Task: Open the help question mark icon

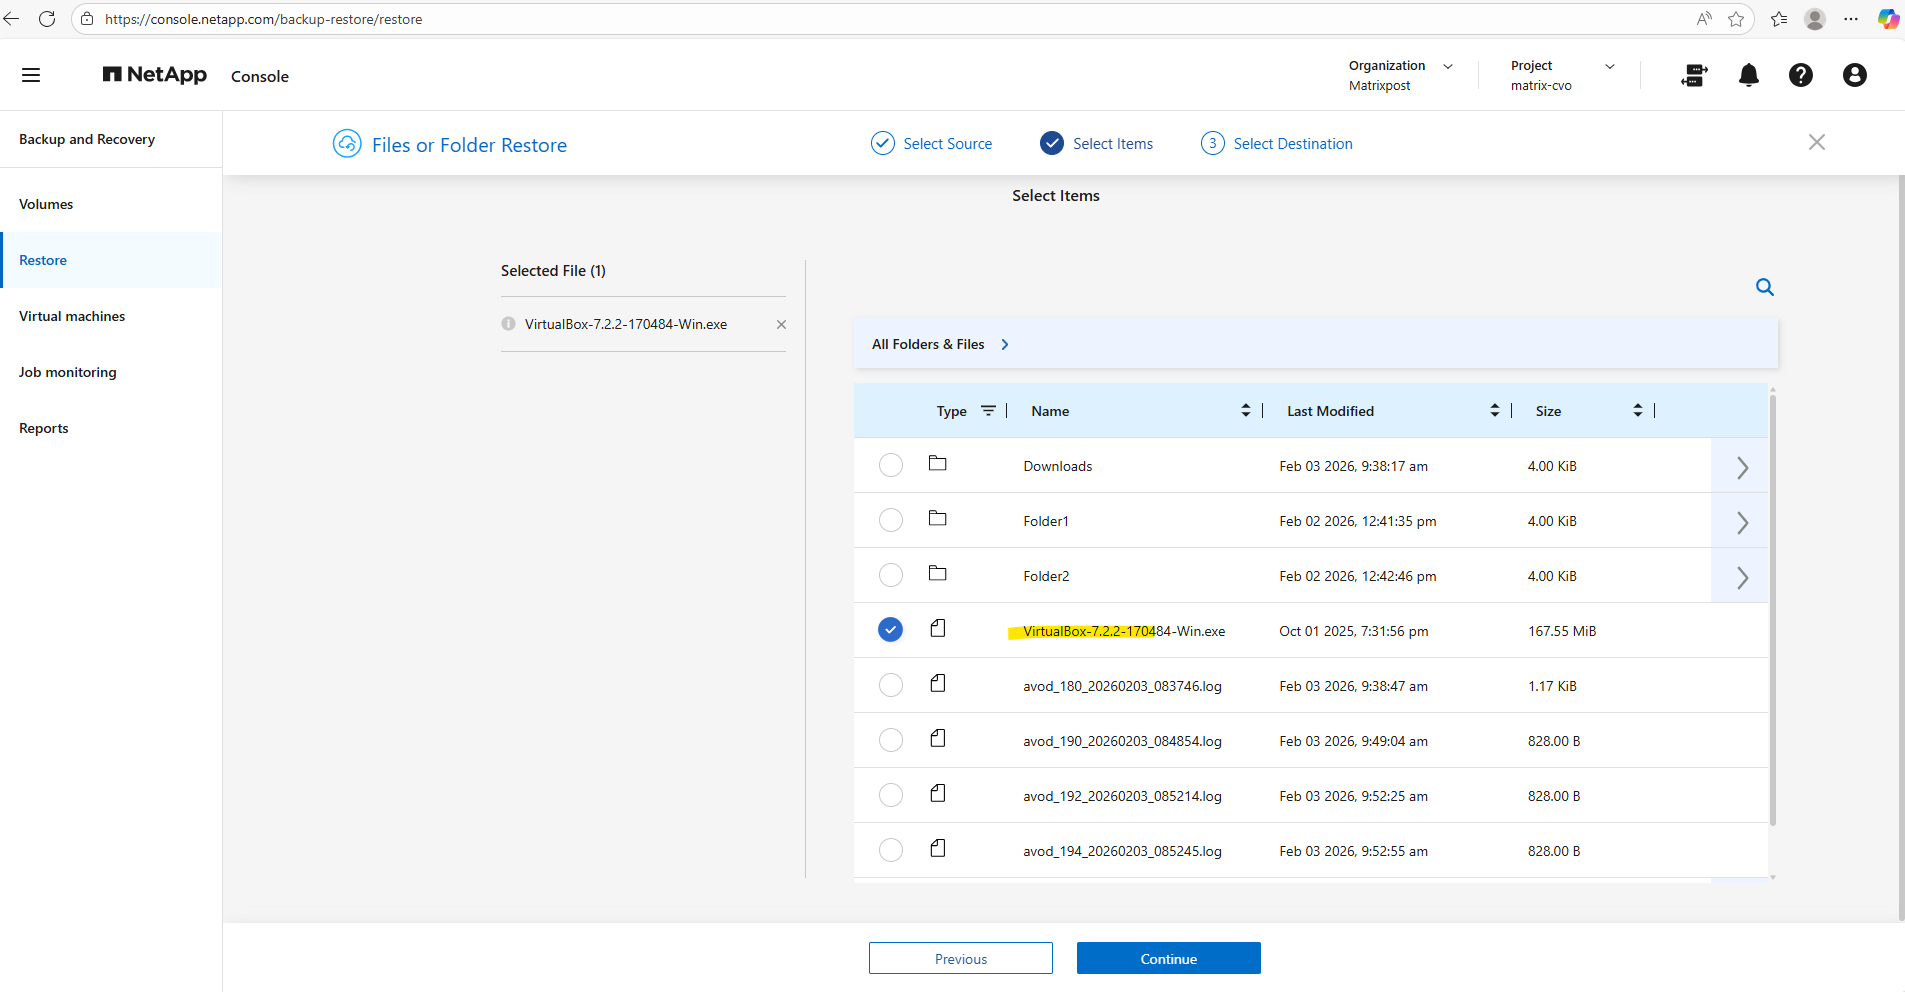Action: [x=1800, y=75]
